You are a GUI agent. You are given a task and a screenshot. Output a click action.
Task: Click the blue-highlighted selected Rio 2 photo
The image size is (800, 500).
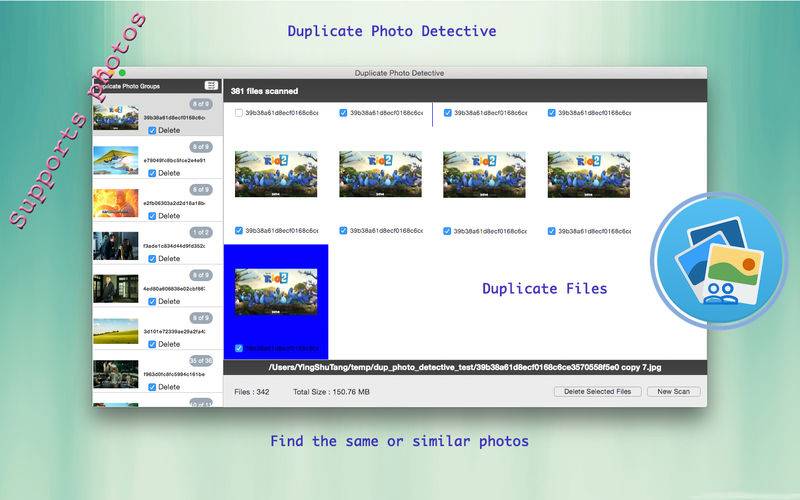click(276, 292)
